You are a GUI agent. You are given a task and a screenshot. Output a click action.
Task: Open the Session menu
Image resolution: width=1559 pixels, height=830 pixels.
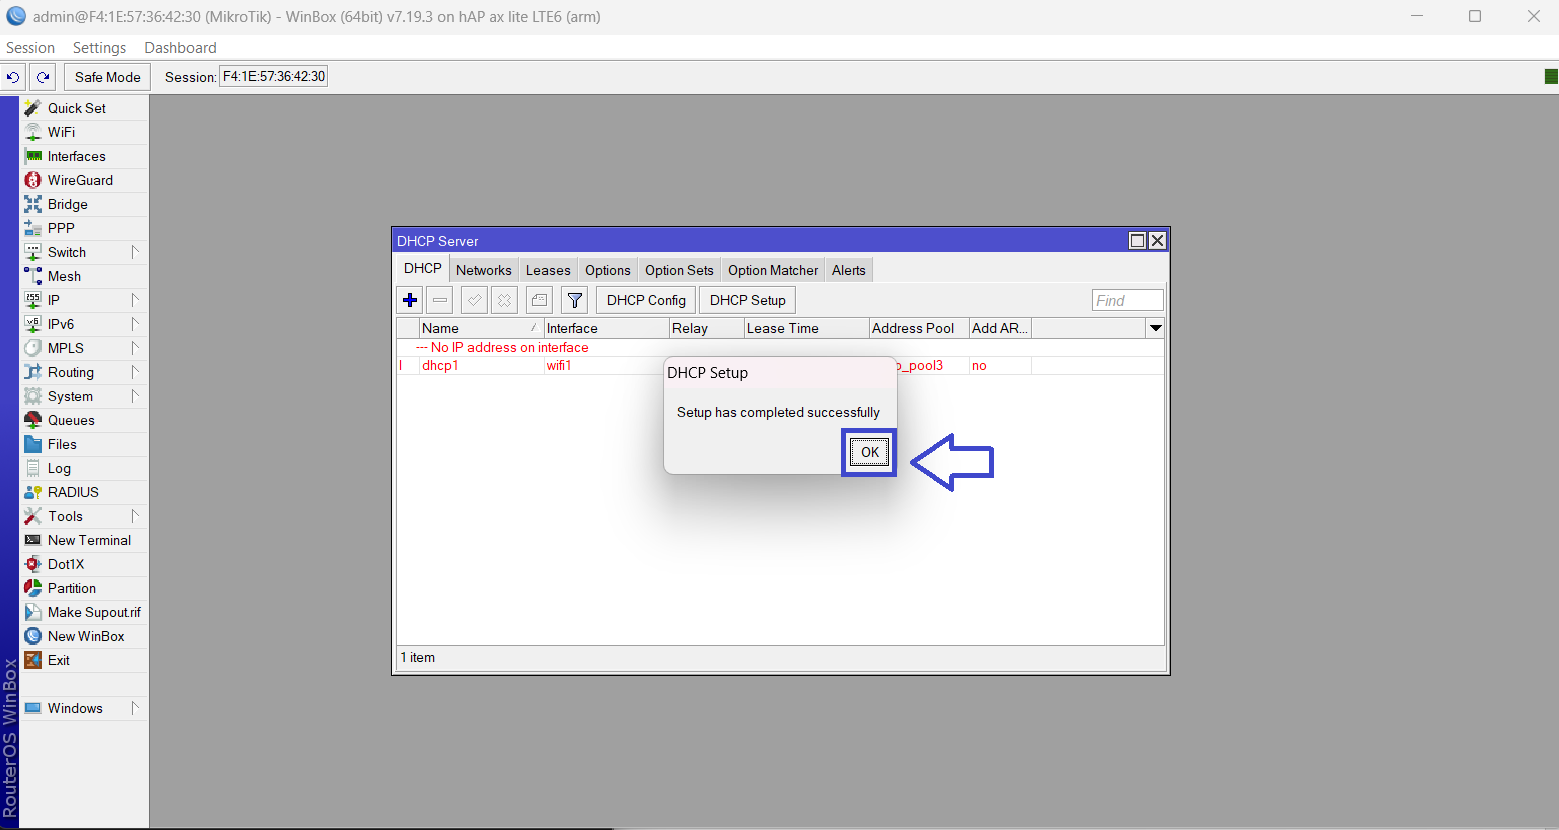click(x=30, y=48)
